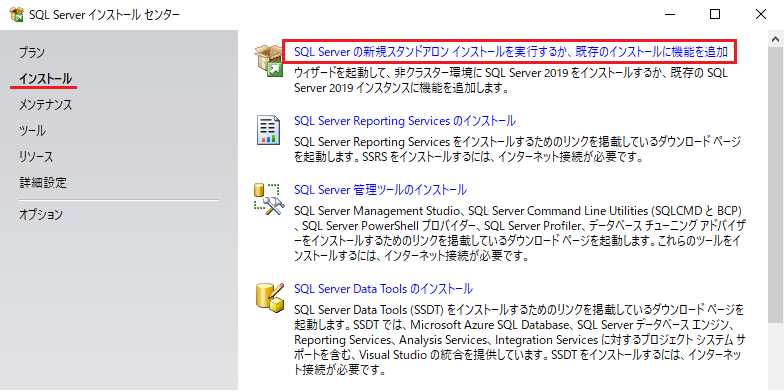
Task: Click the management tools hammer icon
Action: [x=268, y=200]
